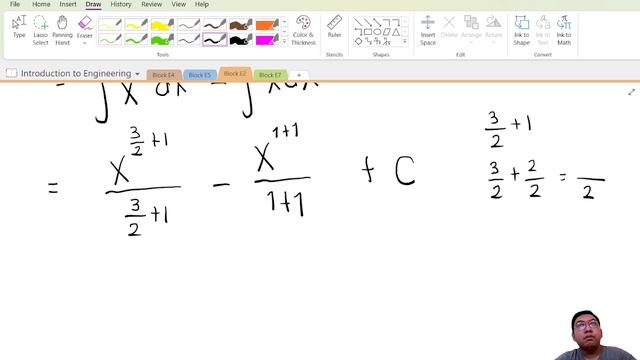Viewport: 640px width, 360px height.
Task: Select the black thick pen
Action: click(x=215, y=40)
